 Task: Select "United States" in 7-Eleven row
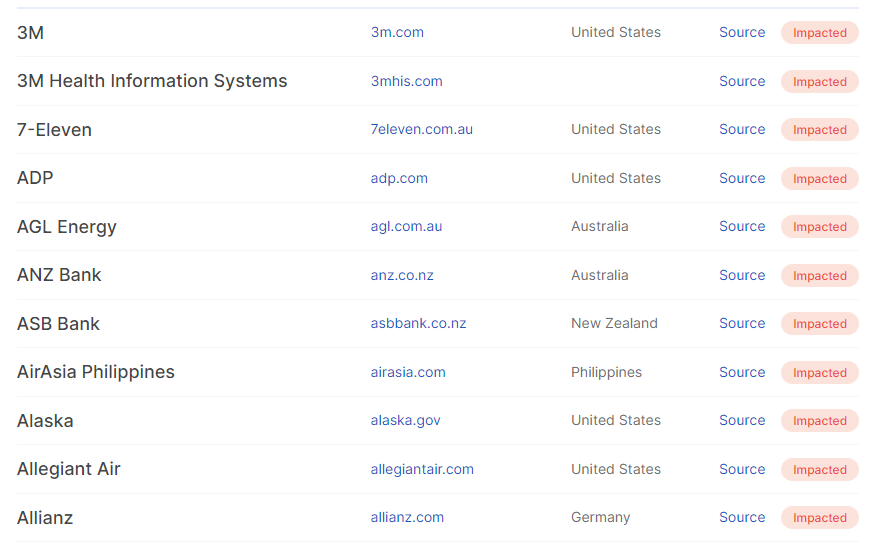coord(616,129)
